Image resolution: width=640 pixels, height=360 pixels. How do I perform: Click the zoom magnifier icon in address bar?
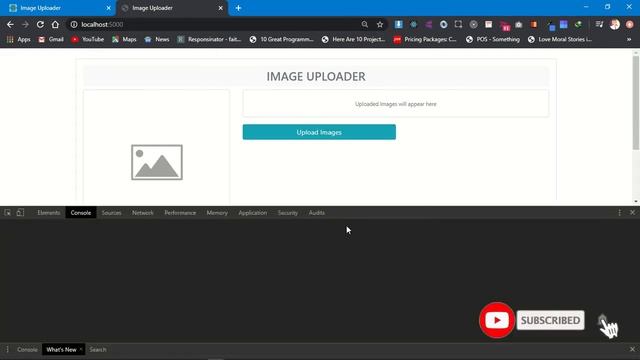364,24
